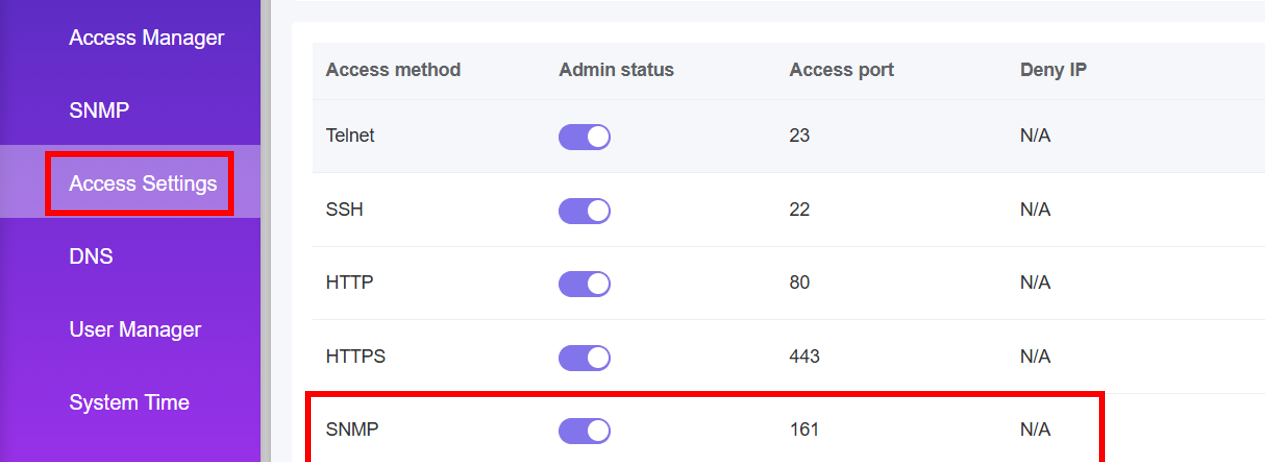
Task: Disable the Telnet admin status toggle
Action: 584,137
